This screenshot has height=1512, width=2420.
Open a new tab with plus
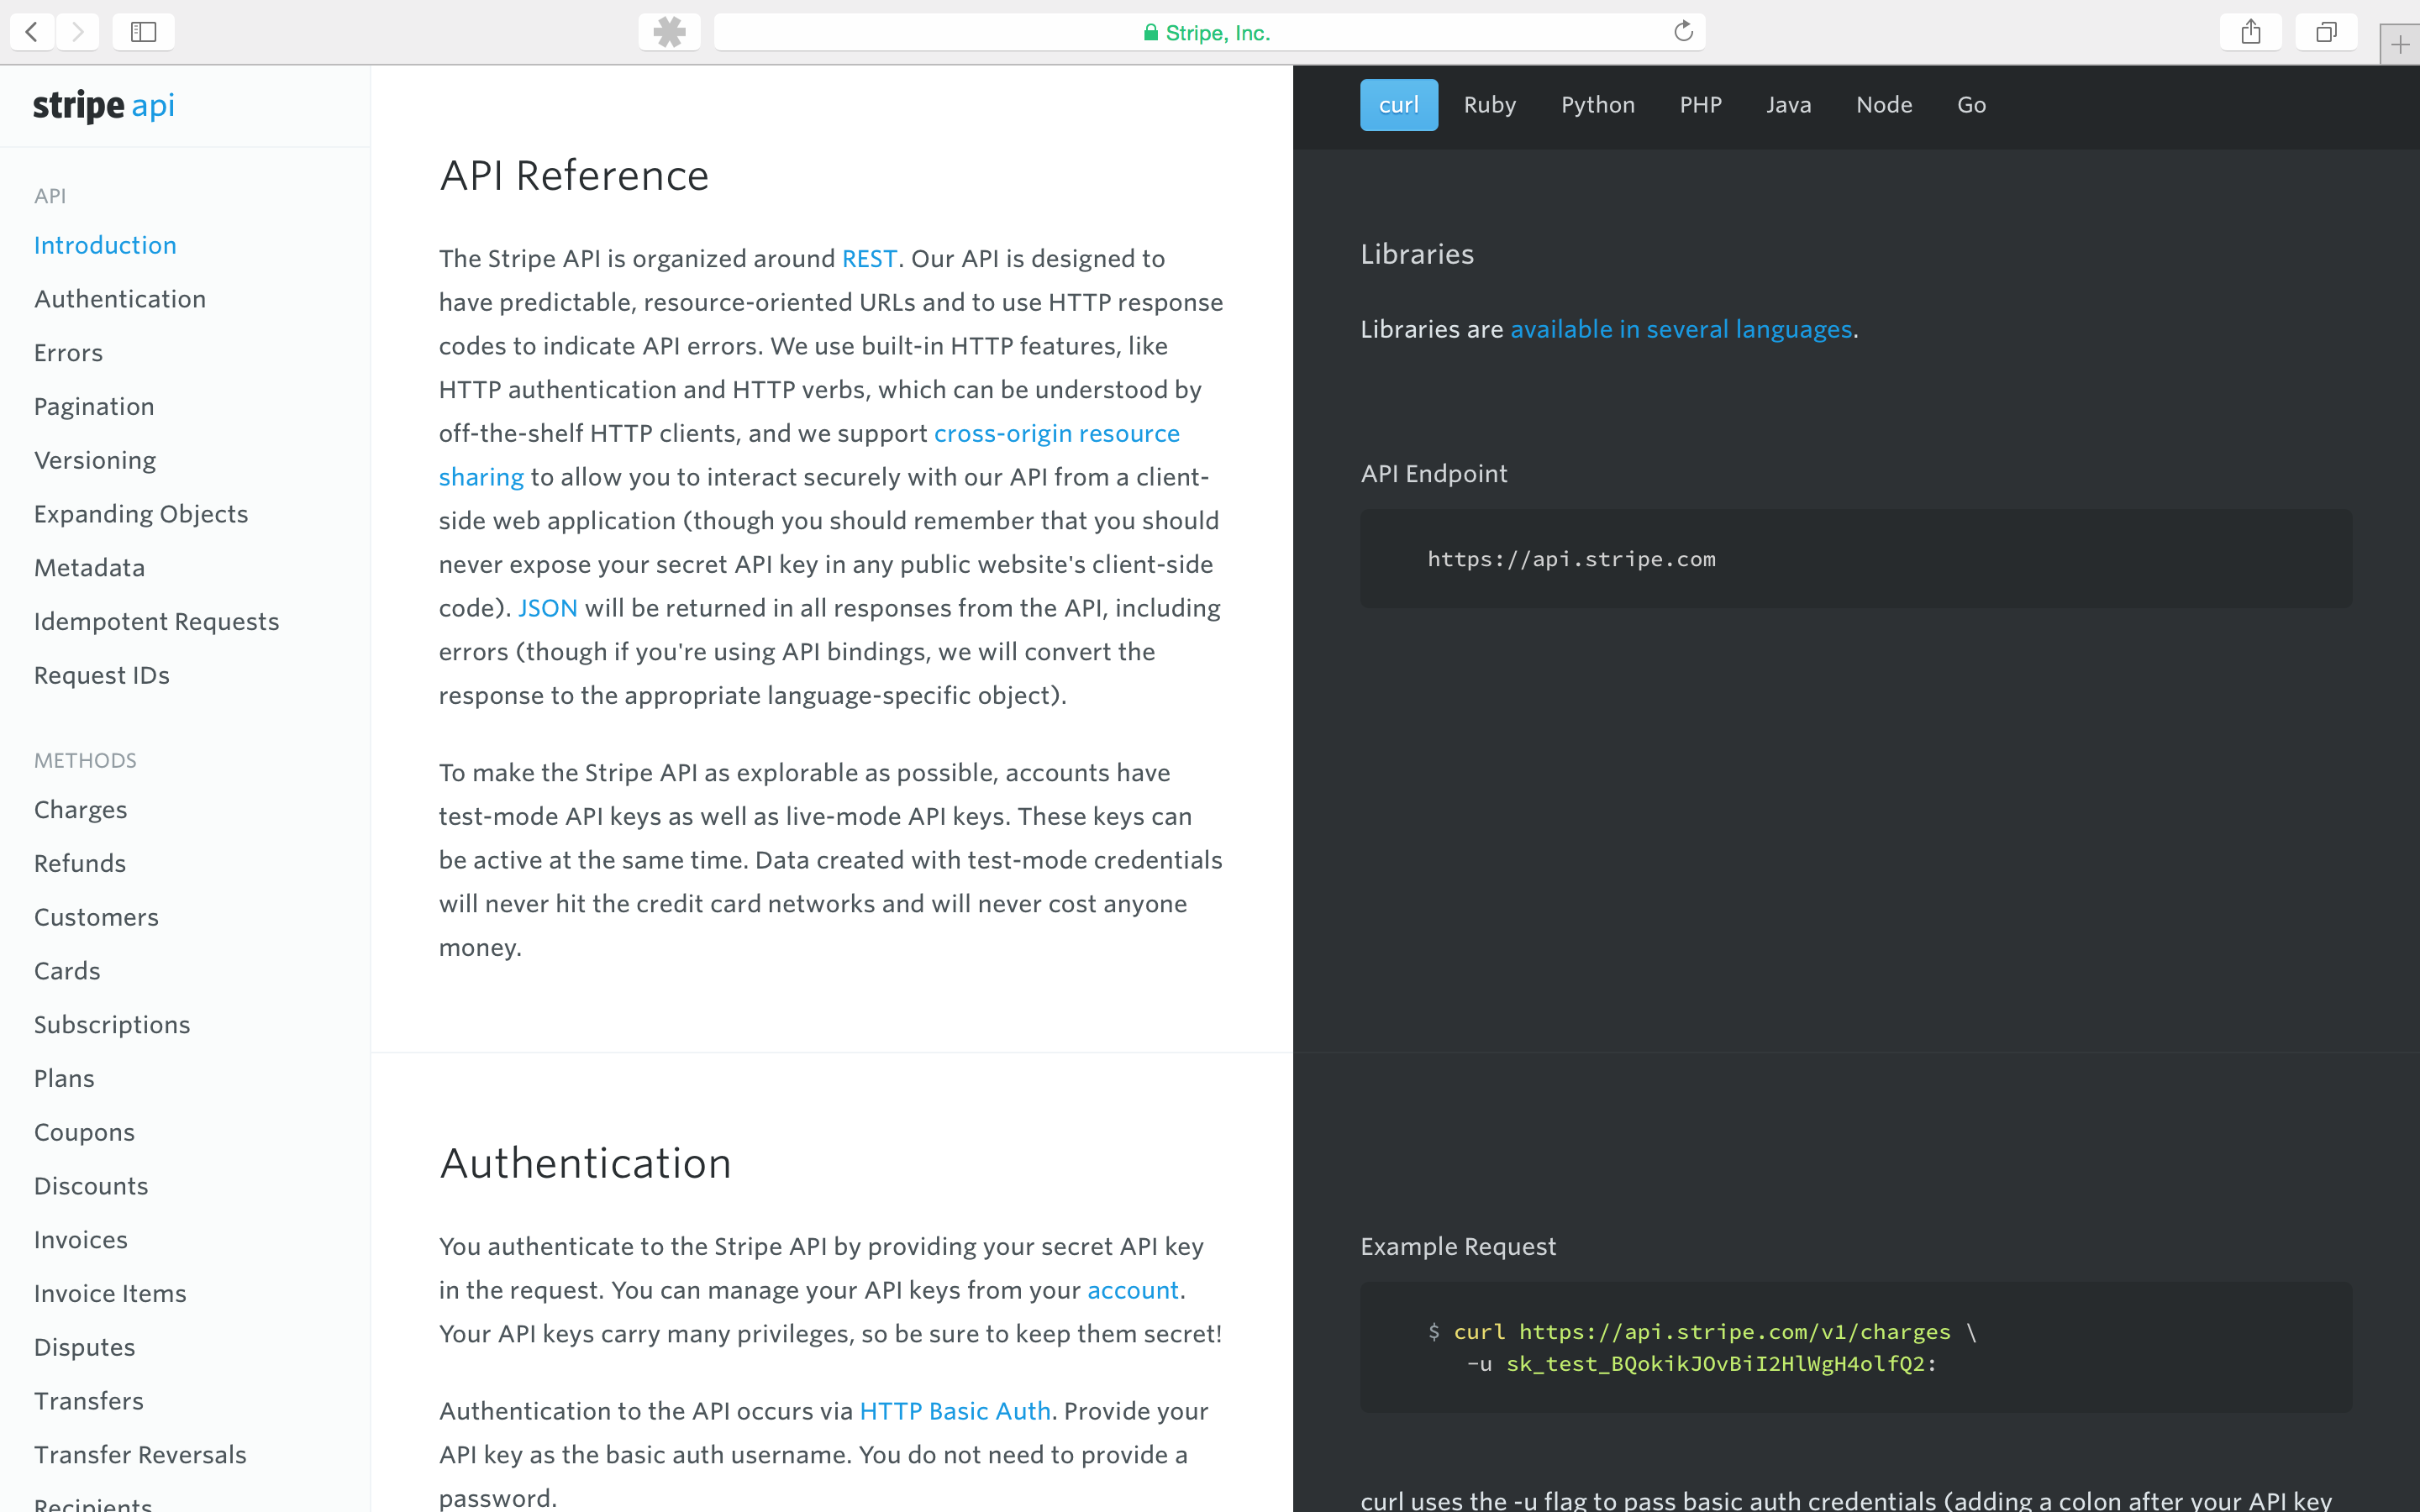tap(2399, 45)
